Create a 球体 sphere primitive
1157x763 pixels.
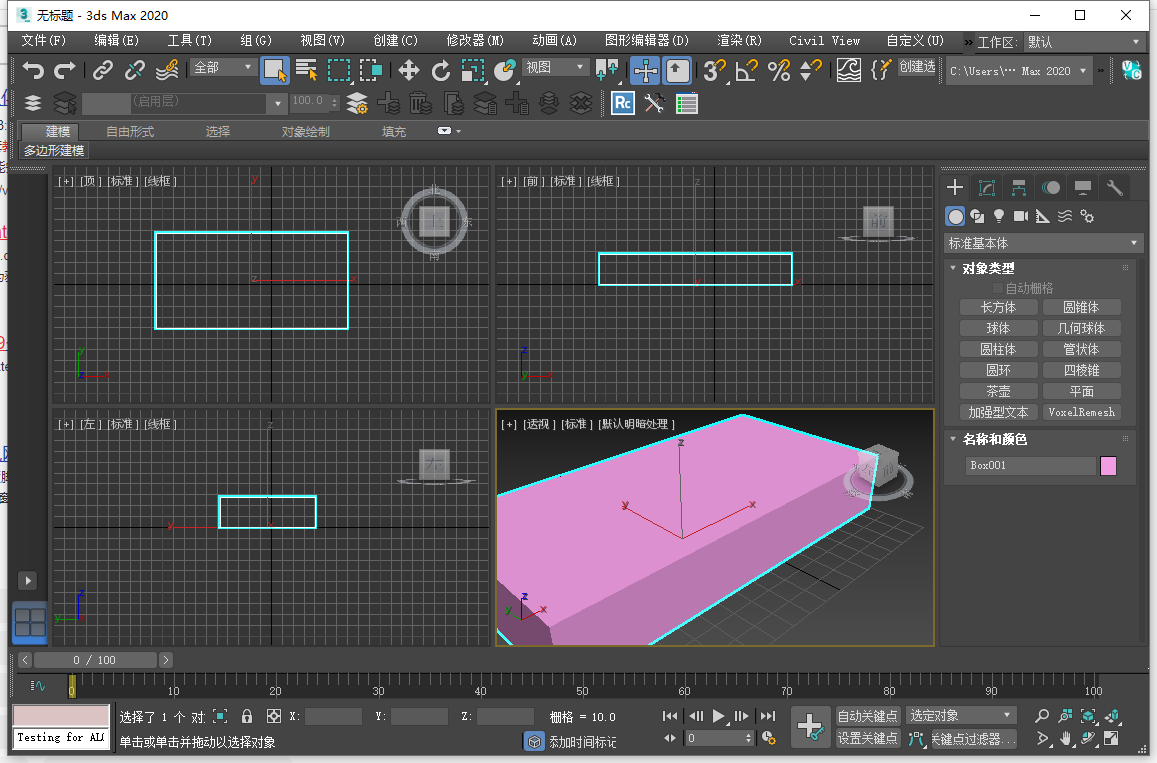998,328
